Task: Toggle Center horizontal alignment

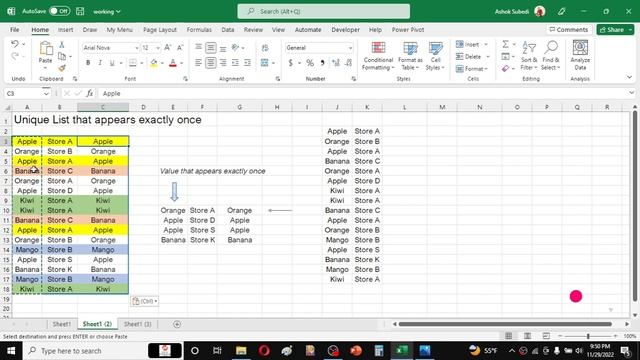Action: coord(211,63)
